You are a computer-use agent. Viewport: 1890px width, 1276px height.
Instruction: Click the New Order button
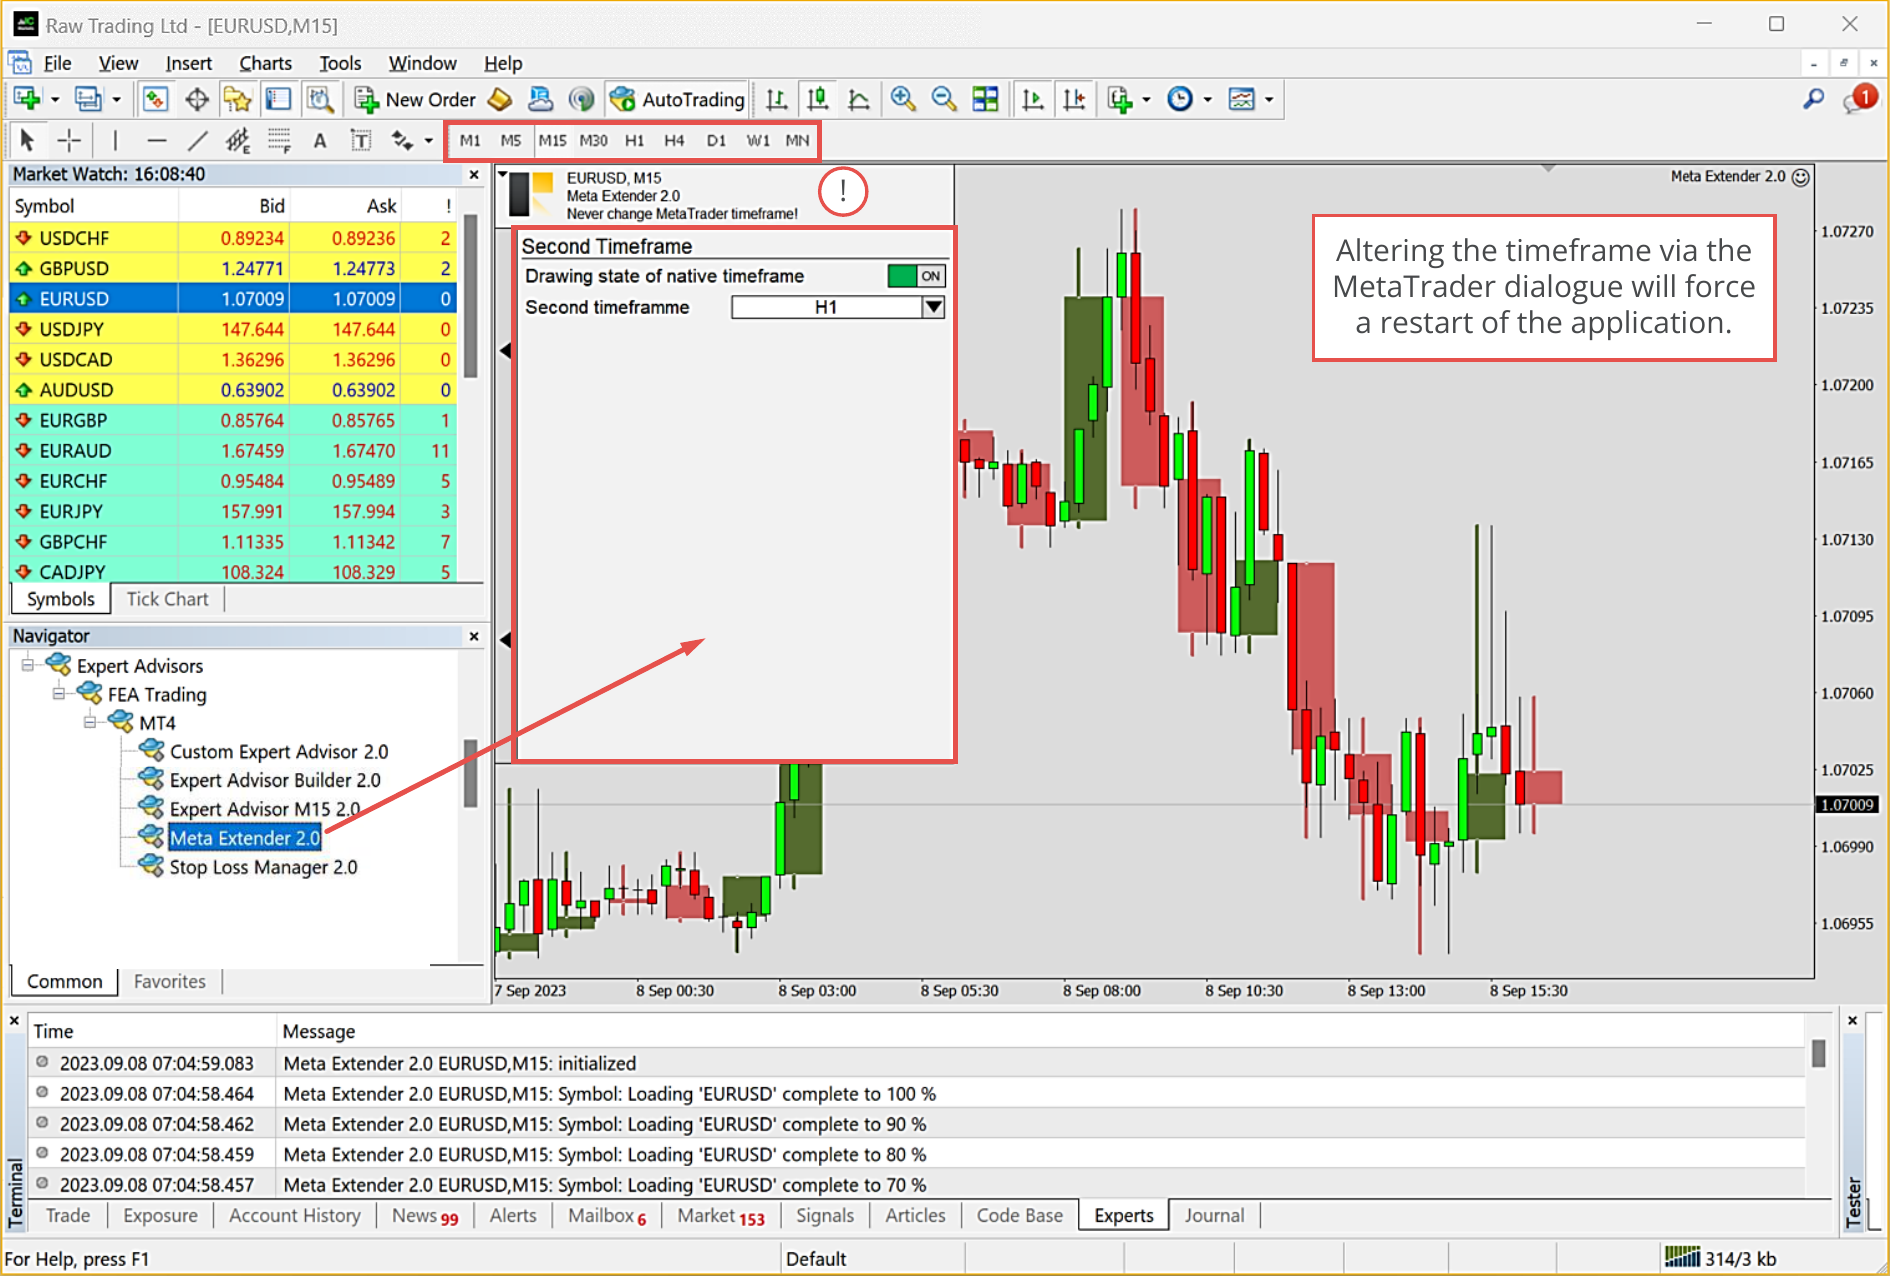(x=415, y=99)
